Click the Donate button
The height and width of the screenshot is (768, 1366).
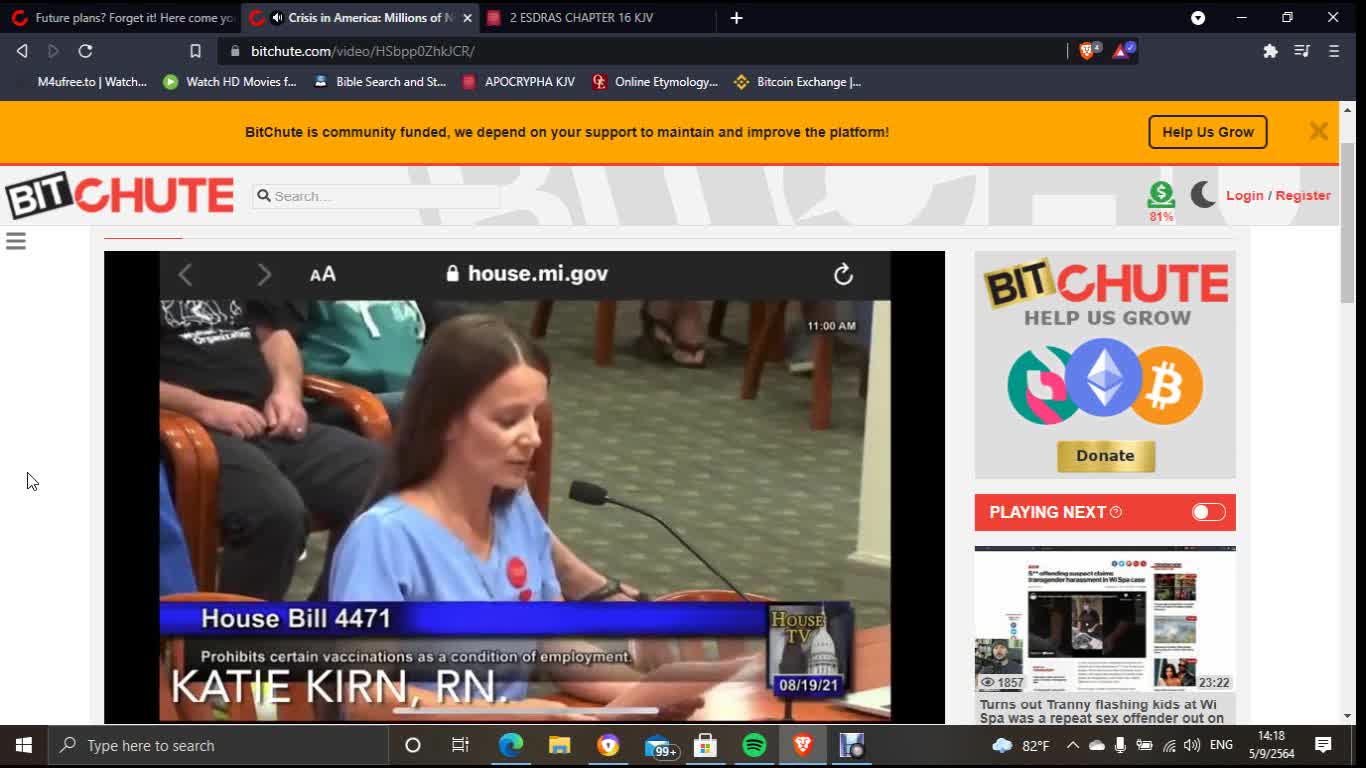pyautogui.click(x=1105, y=456)
